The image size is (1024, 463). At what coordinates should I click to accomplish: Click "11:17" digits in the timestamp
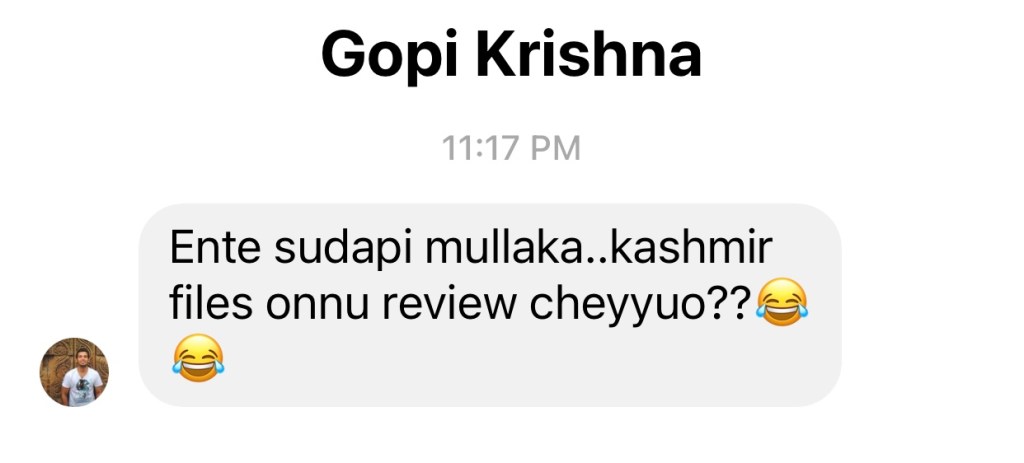[x=481, y=148]
